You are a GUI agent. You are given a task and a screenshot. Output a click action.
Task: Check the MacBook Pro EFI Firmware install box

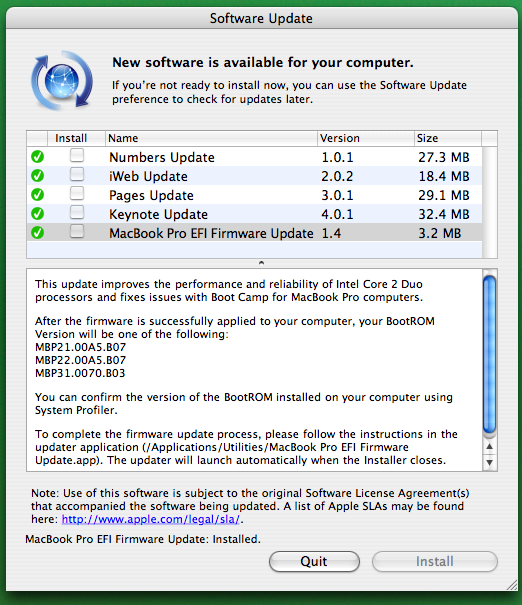(x=77, y=232)
